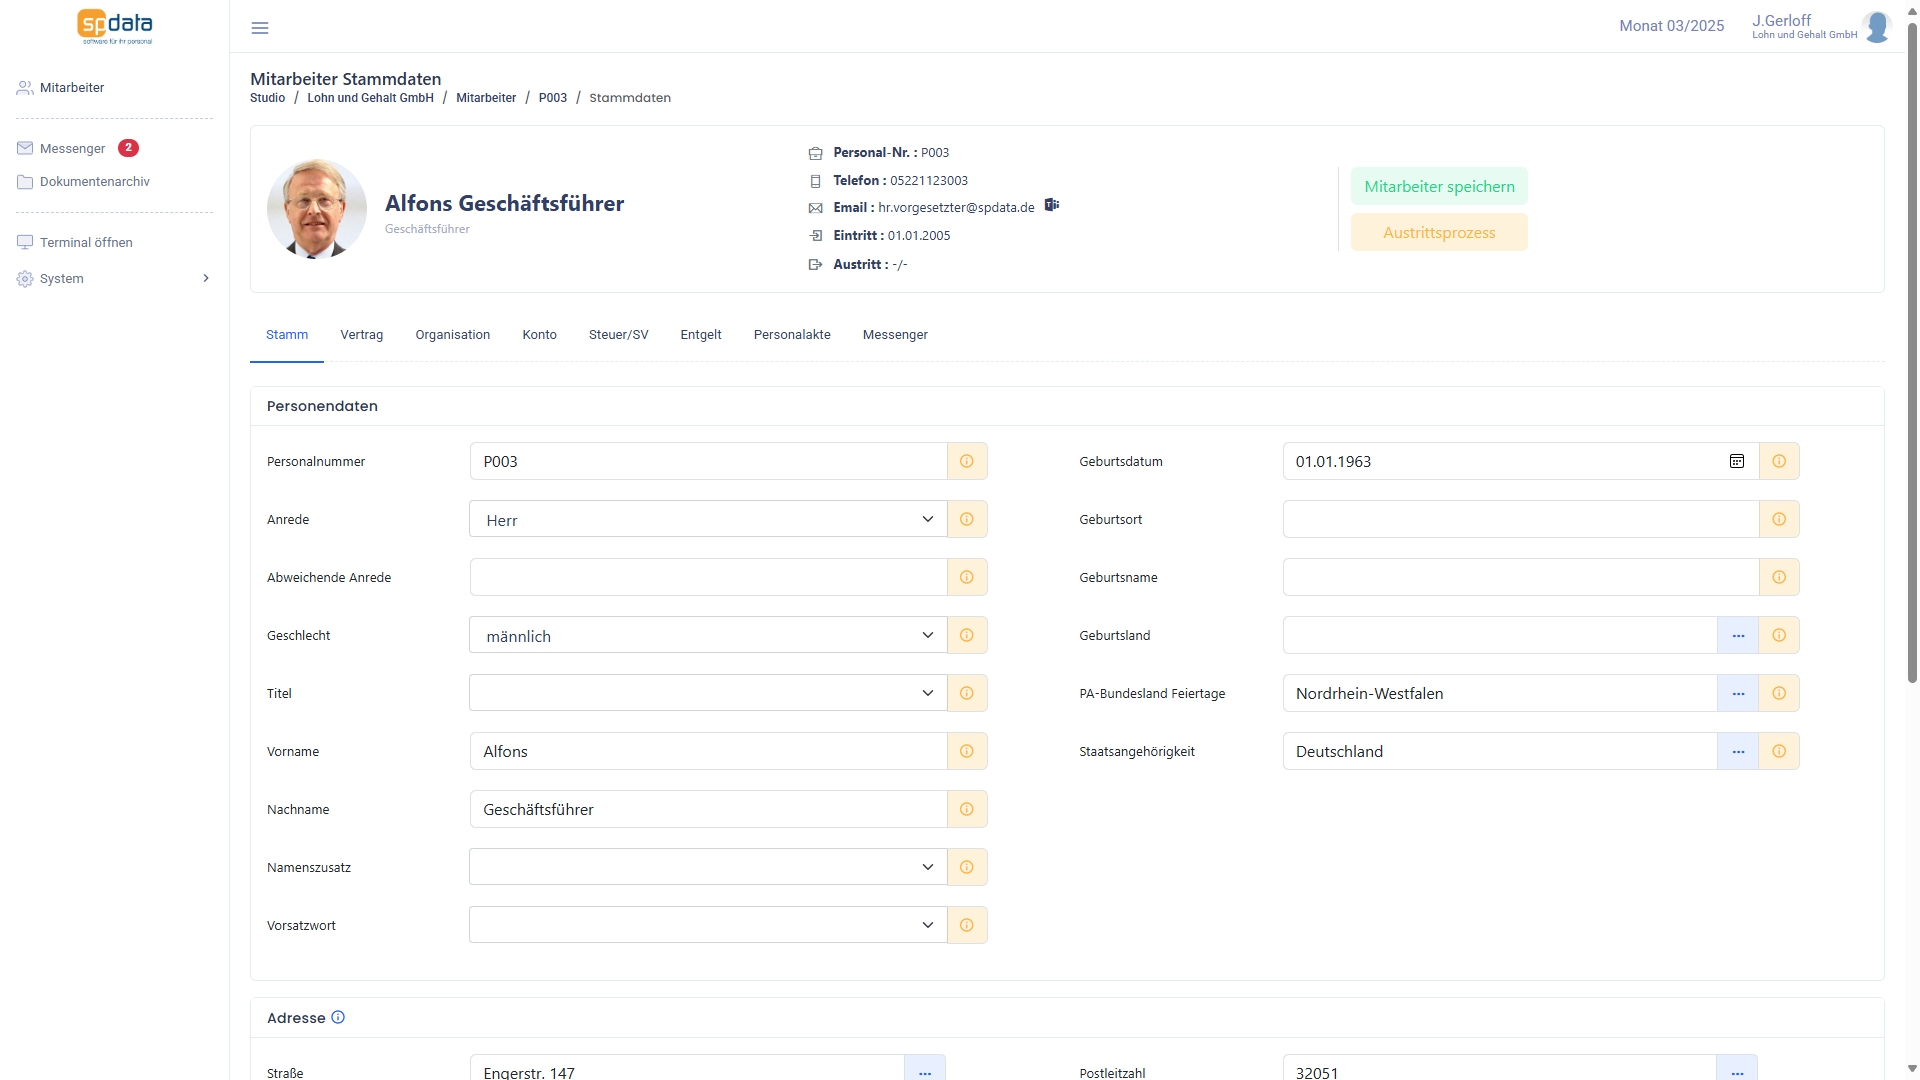Click the Vorname input field
This screenshot has width=1920, height=1080.
[708, 752]
